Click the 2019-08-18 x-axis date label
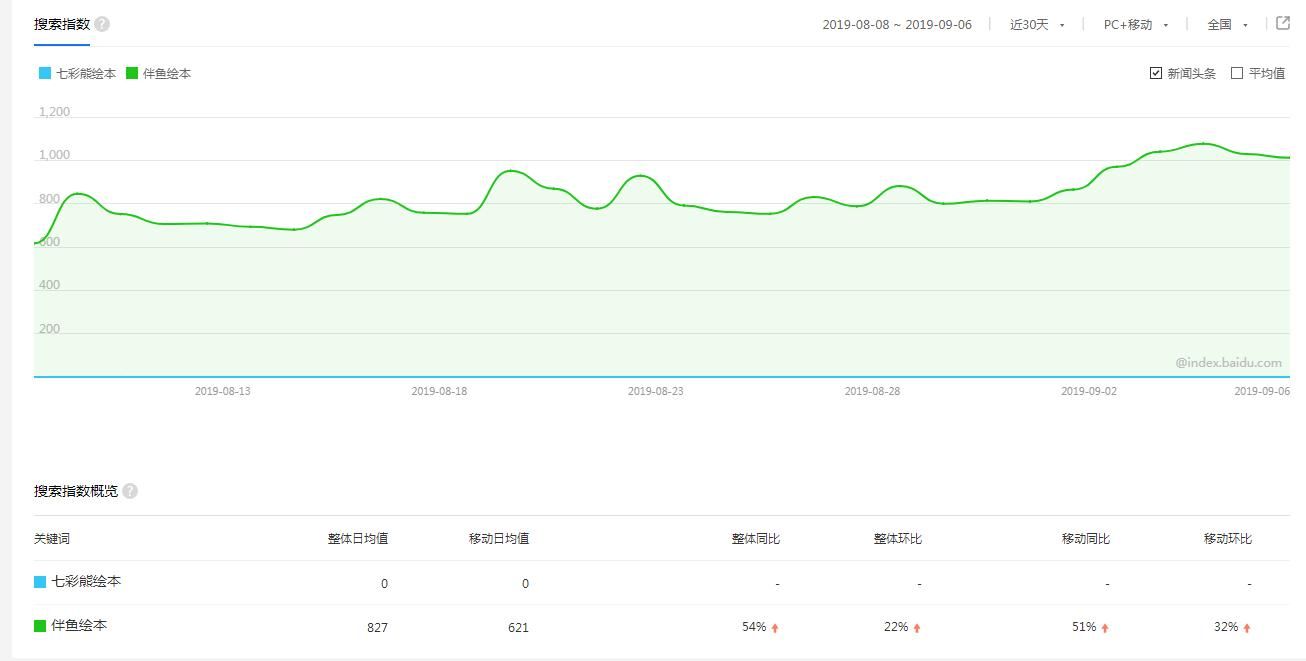The image size is (1306, 661). 439,391
